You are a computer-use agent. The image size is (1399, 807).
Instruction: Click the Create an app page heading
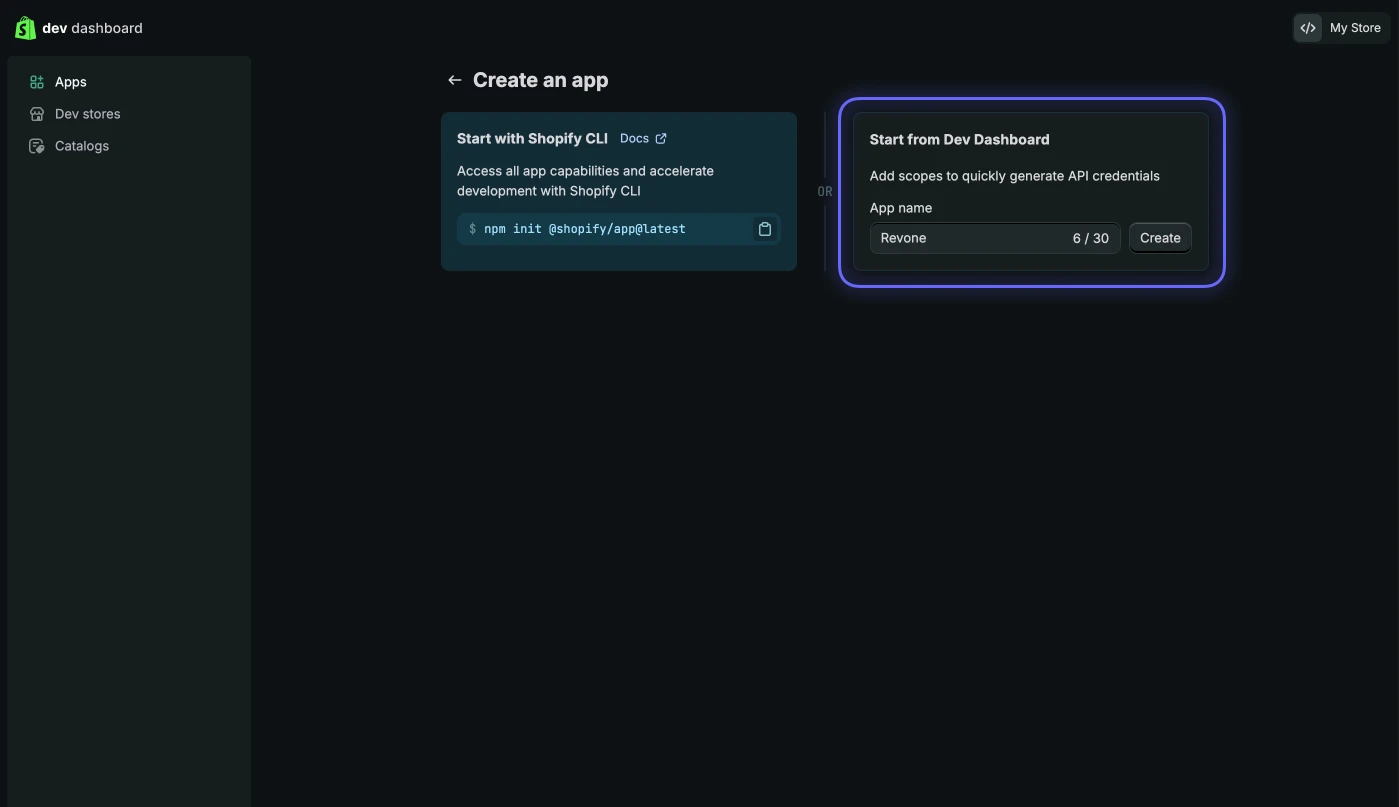tap(540, 80)
